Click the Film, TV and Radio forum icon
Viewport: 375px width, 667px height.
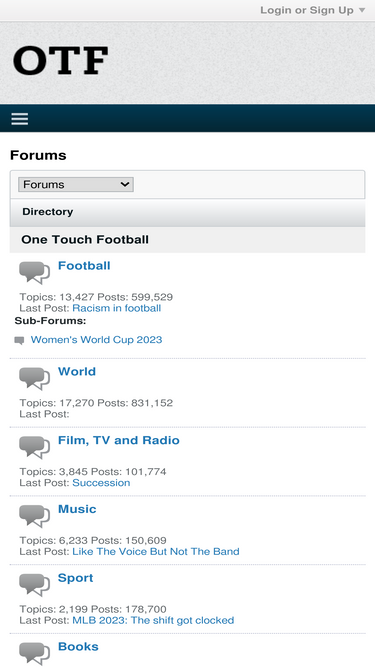(x=34, y=448)
